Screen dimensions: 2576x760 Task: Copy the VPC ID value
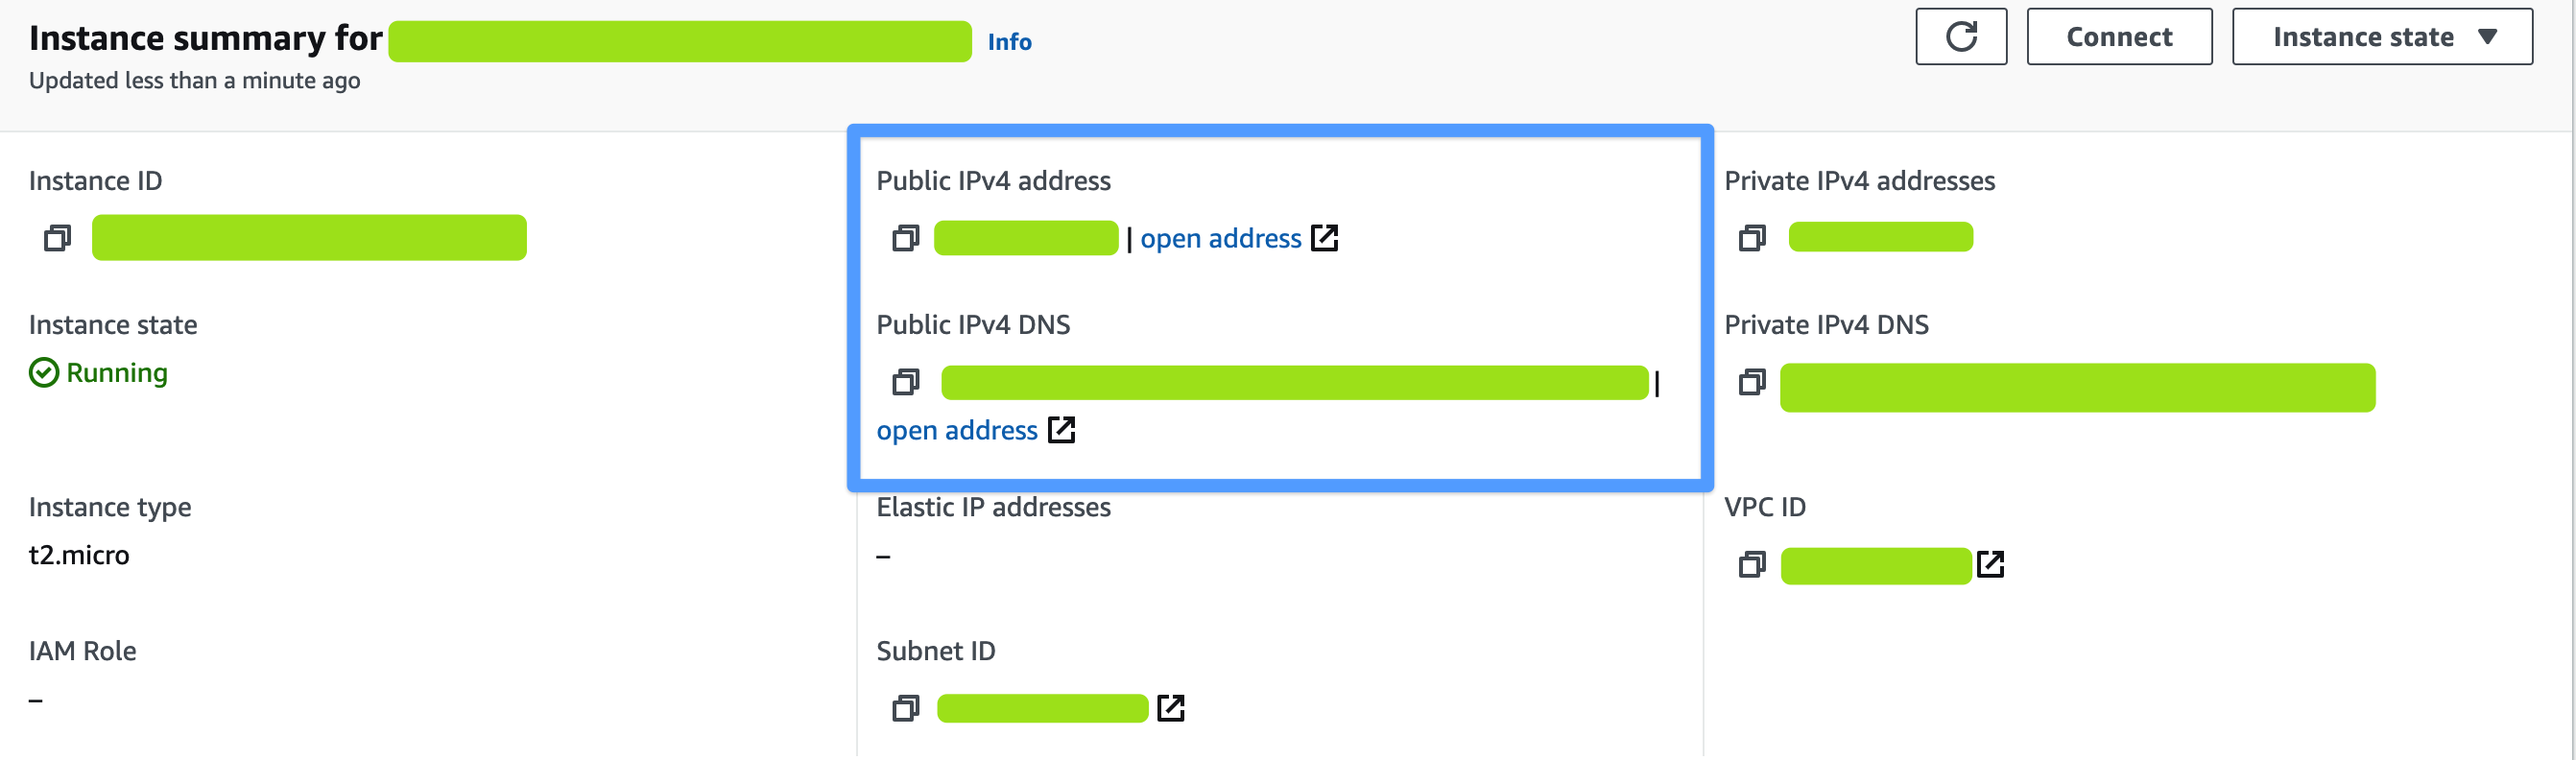click(1752, 565)
